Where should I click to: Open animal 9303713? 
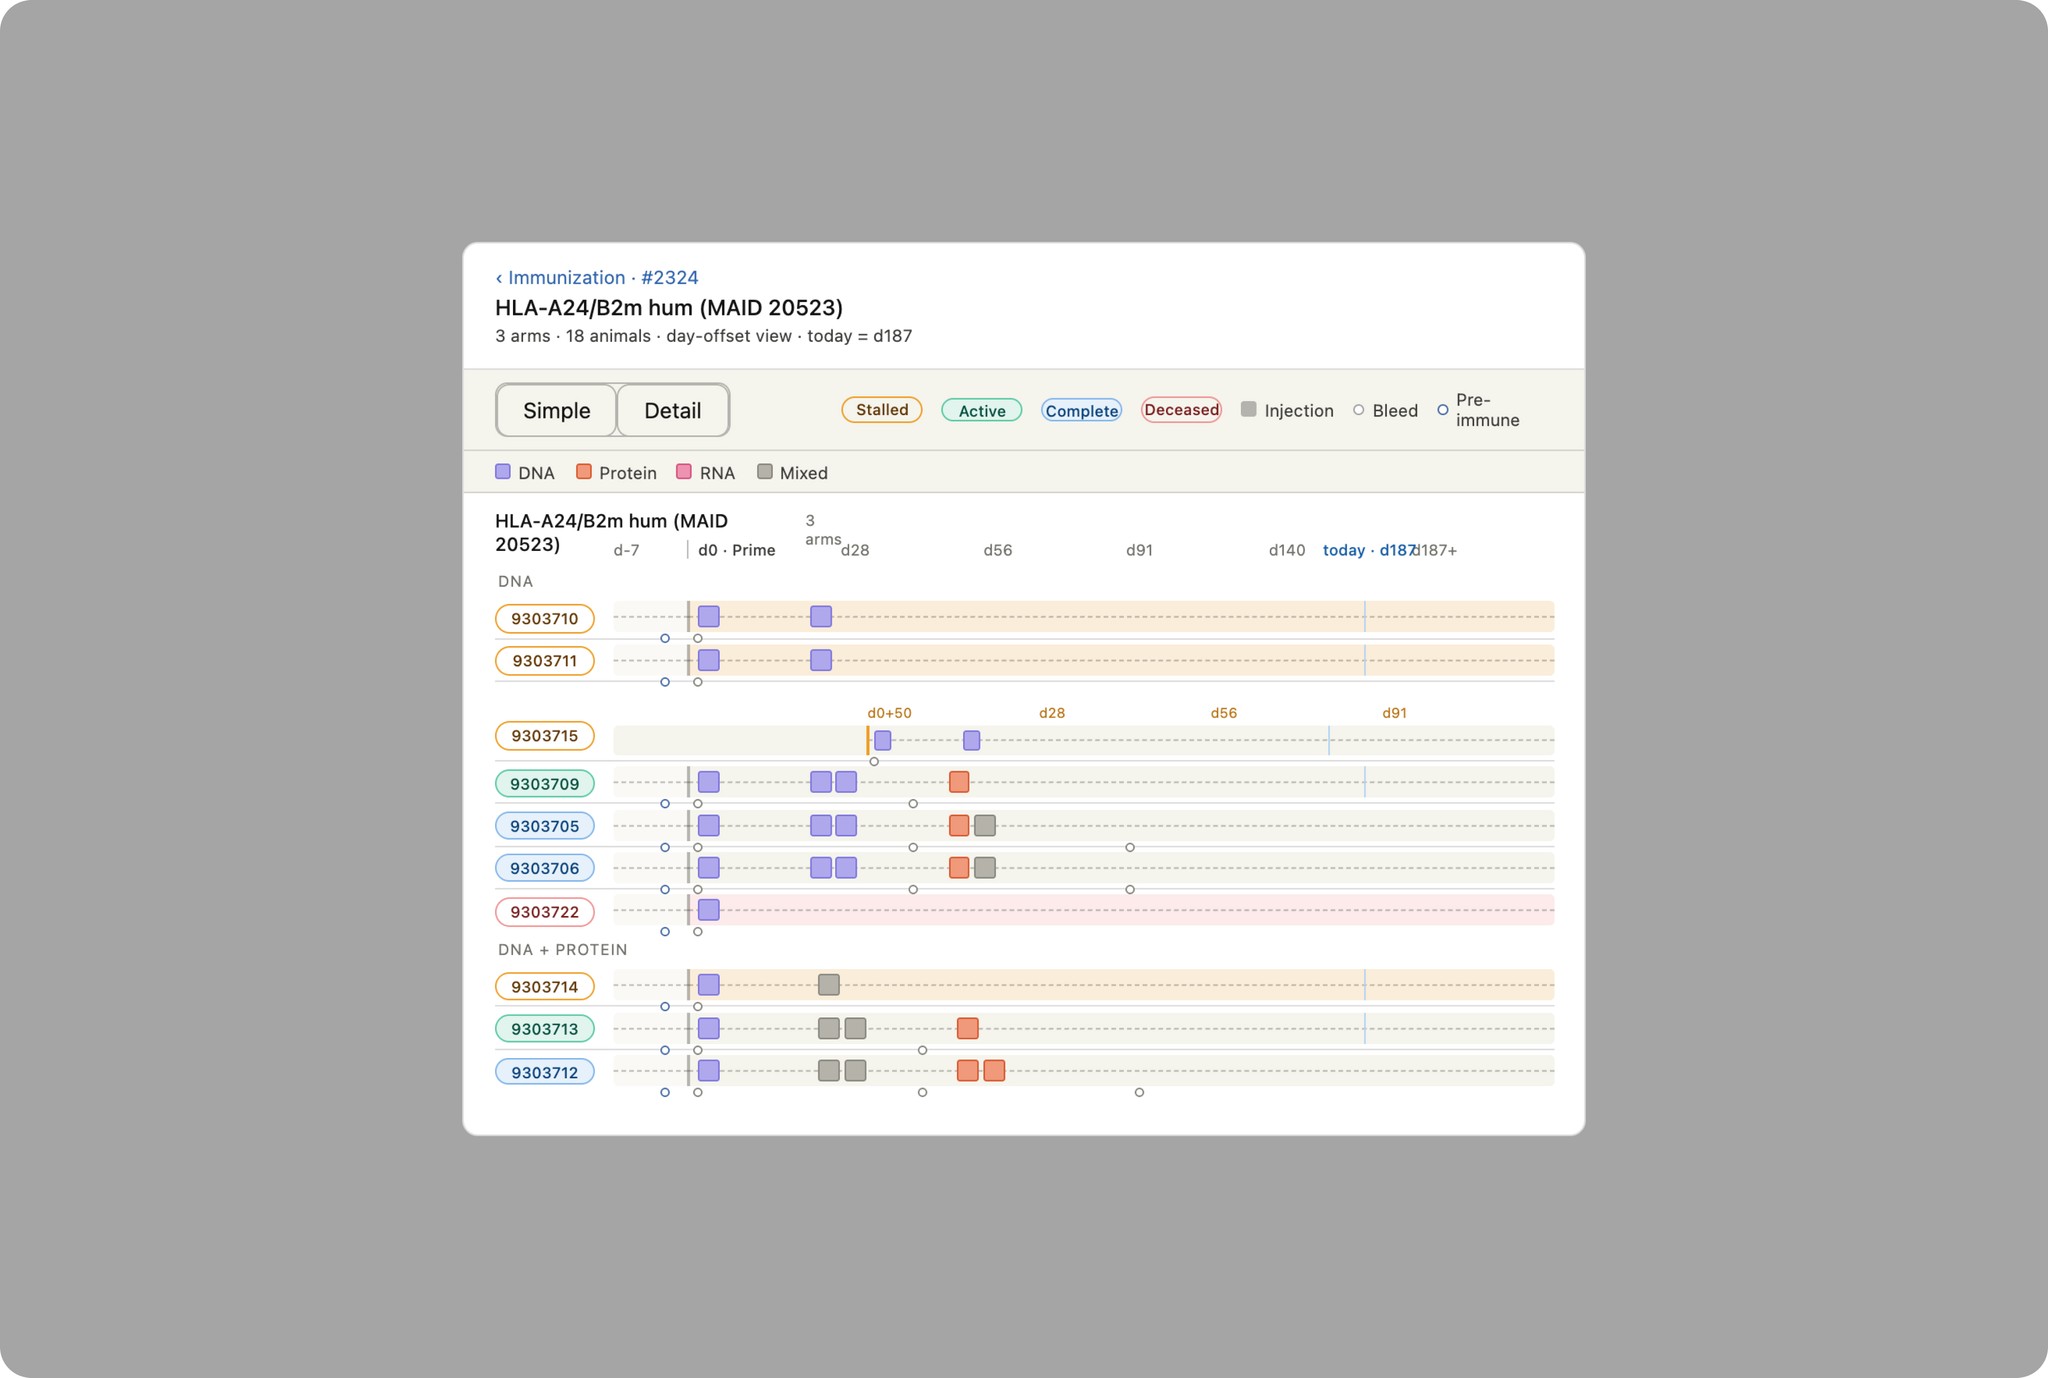point(544,1029)
